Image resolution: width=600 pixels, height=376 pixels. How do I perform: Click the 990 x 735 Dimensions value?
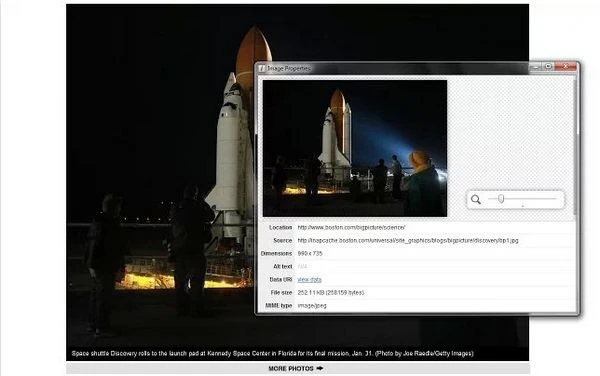(310, 254)
